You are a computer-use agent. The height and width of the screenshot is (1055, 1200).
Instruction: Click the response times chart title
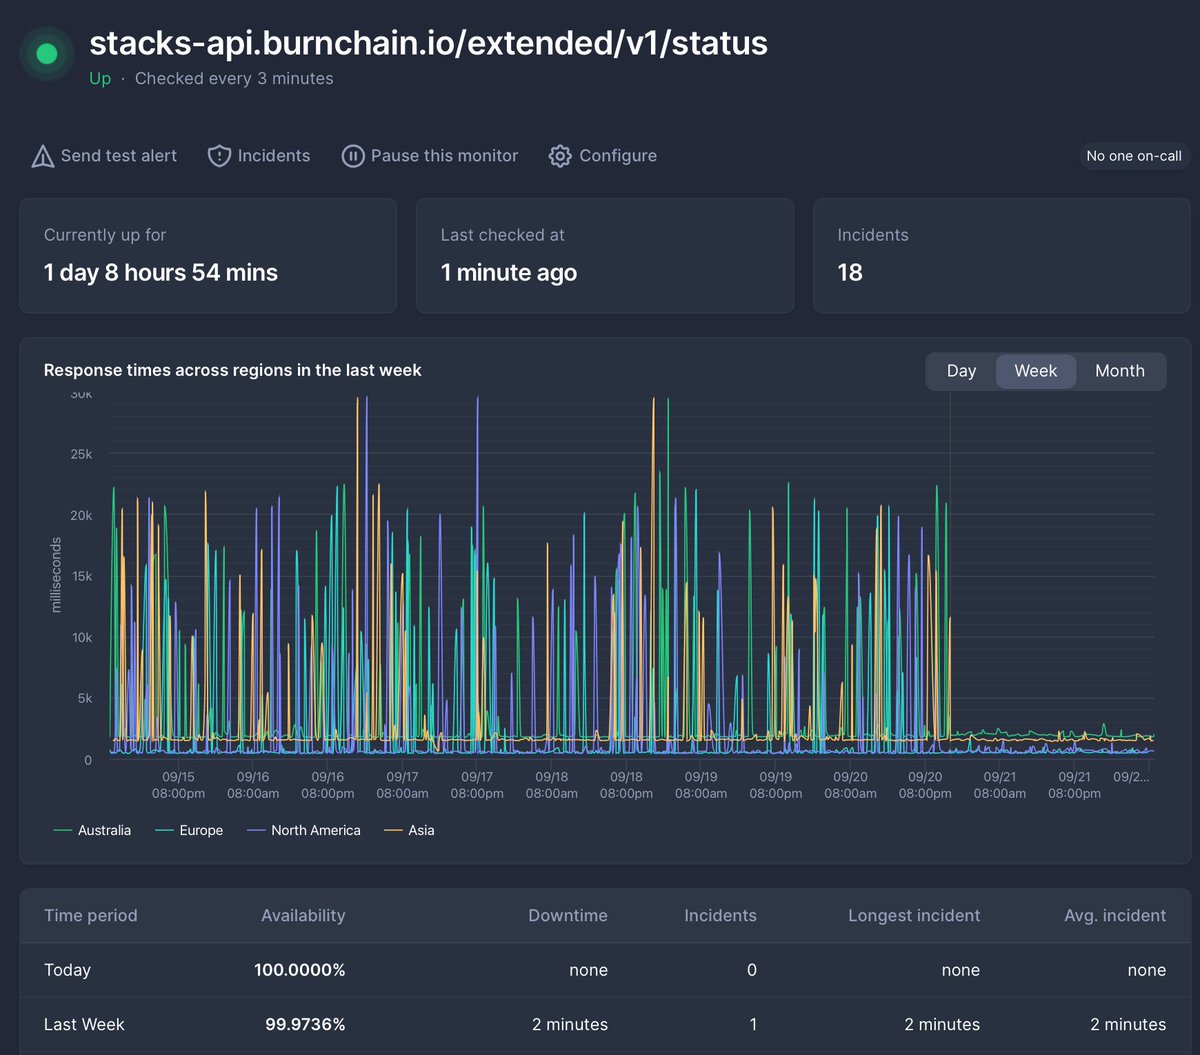click(233, 370)
